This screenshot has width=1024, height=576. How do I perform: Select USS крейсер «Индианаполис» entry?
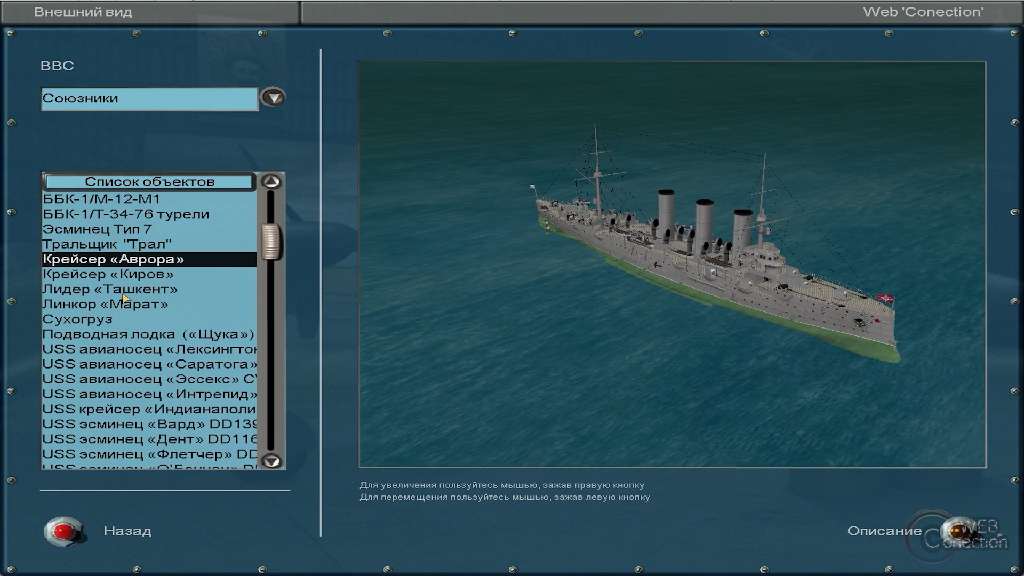coord(149,409)
